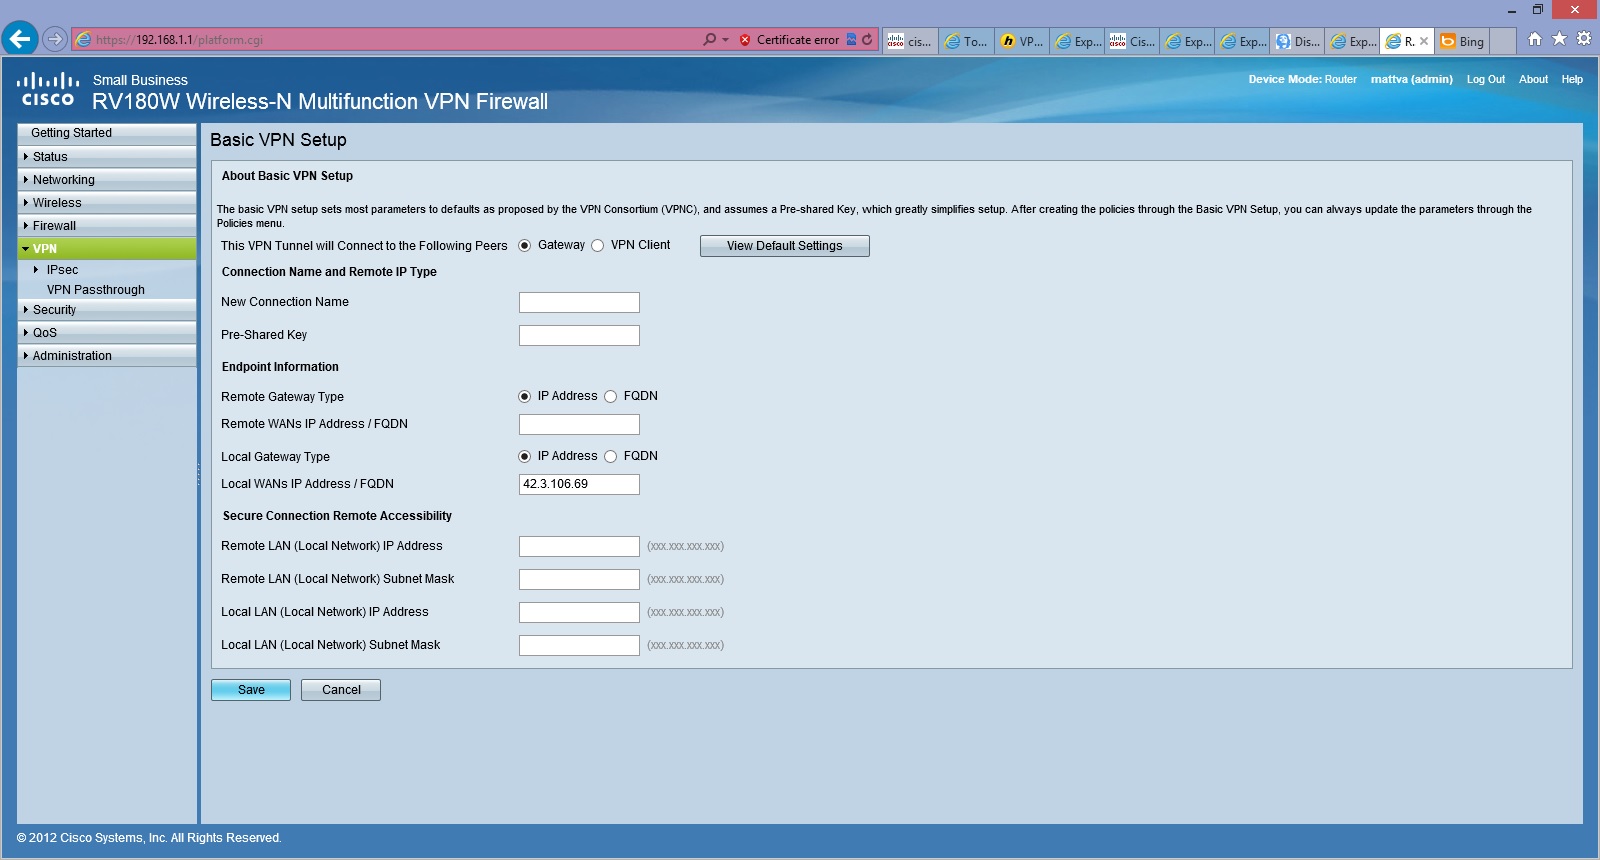Screen dimensions: 1600x860
Task: Select the Gateway peer radio button
Action: [x=525, y=246]
